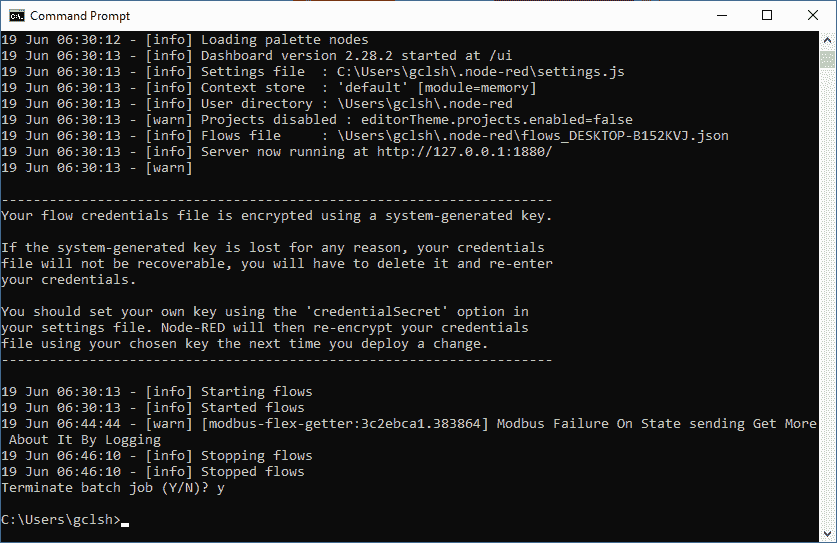This screenshot has width=837, height=543.
Task: Click the settings.js file path text
Action: (x=480, y=72)
